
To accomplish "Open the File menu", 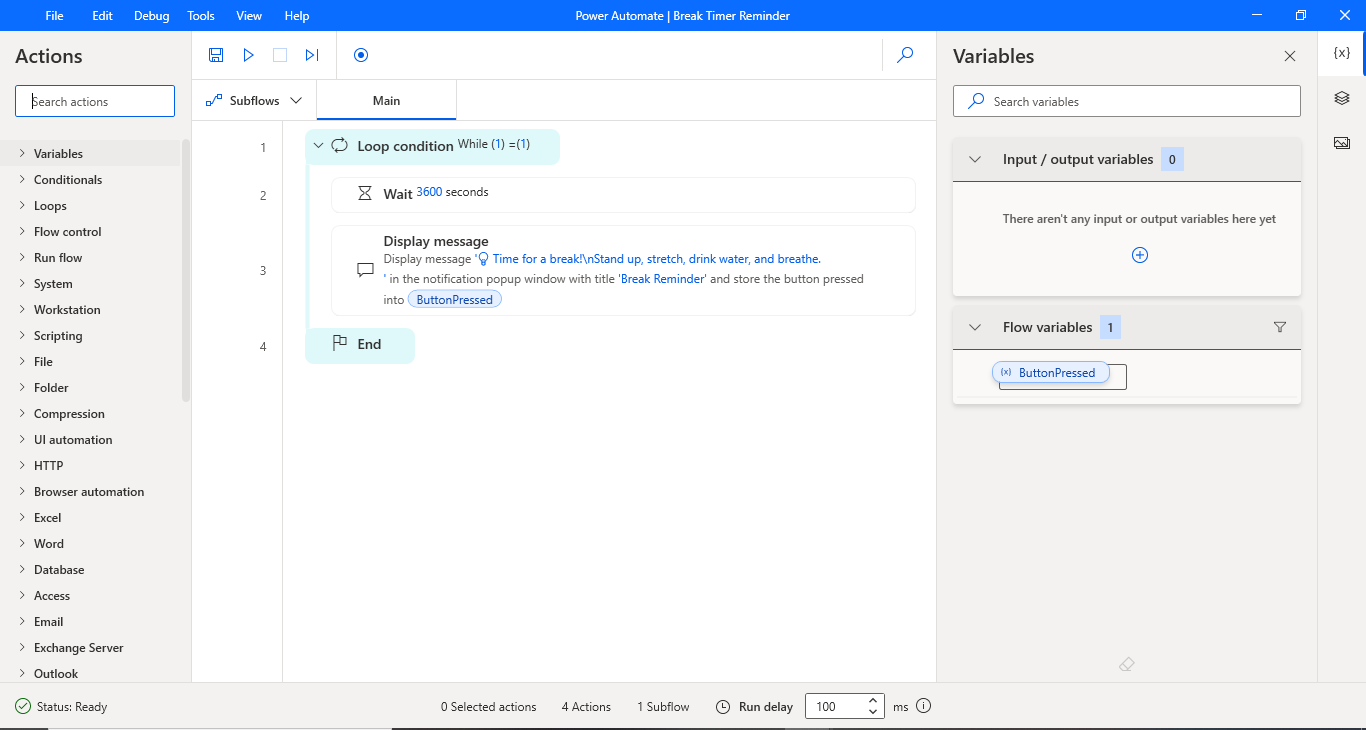I will pyautogui.click(x=55, y=16).
